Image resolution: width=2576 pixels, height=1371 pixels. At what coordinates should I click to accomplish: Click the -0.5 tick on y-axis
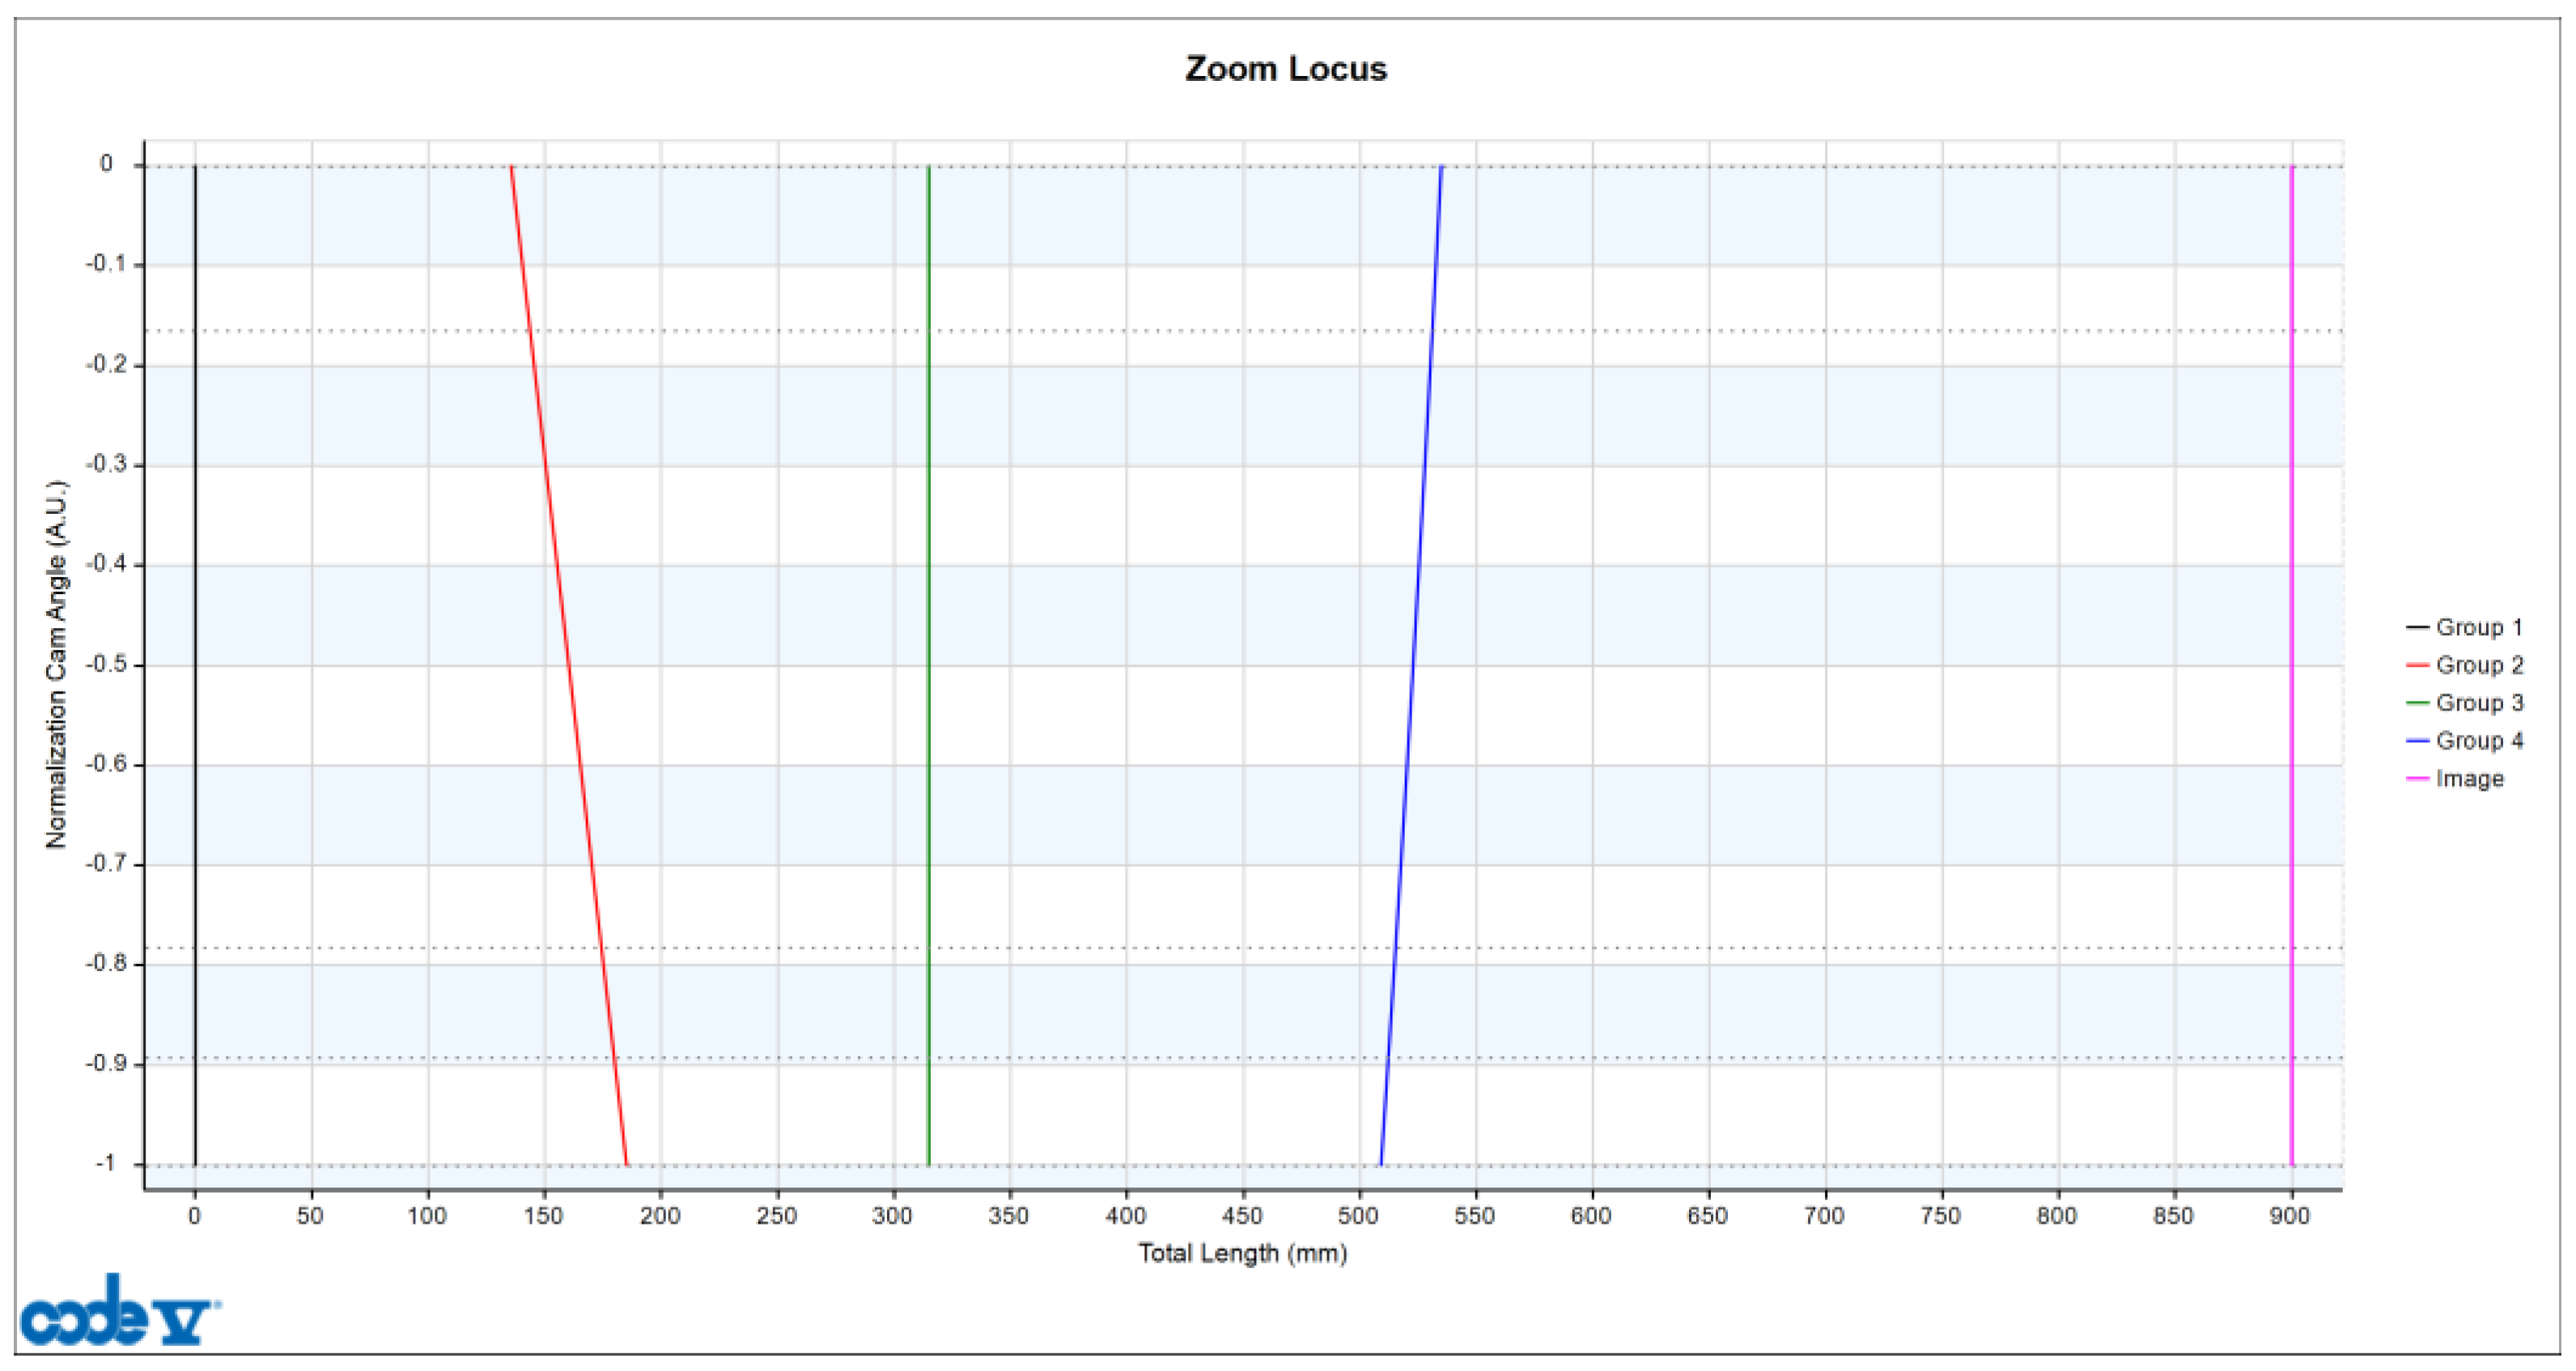tap(106, 665)
